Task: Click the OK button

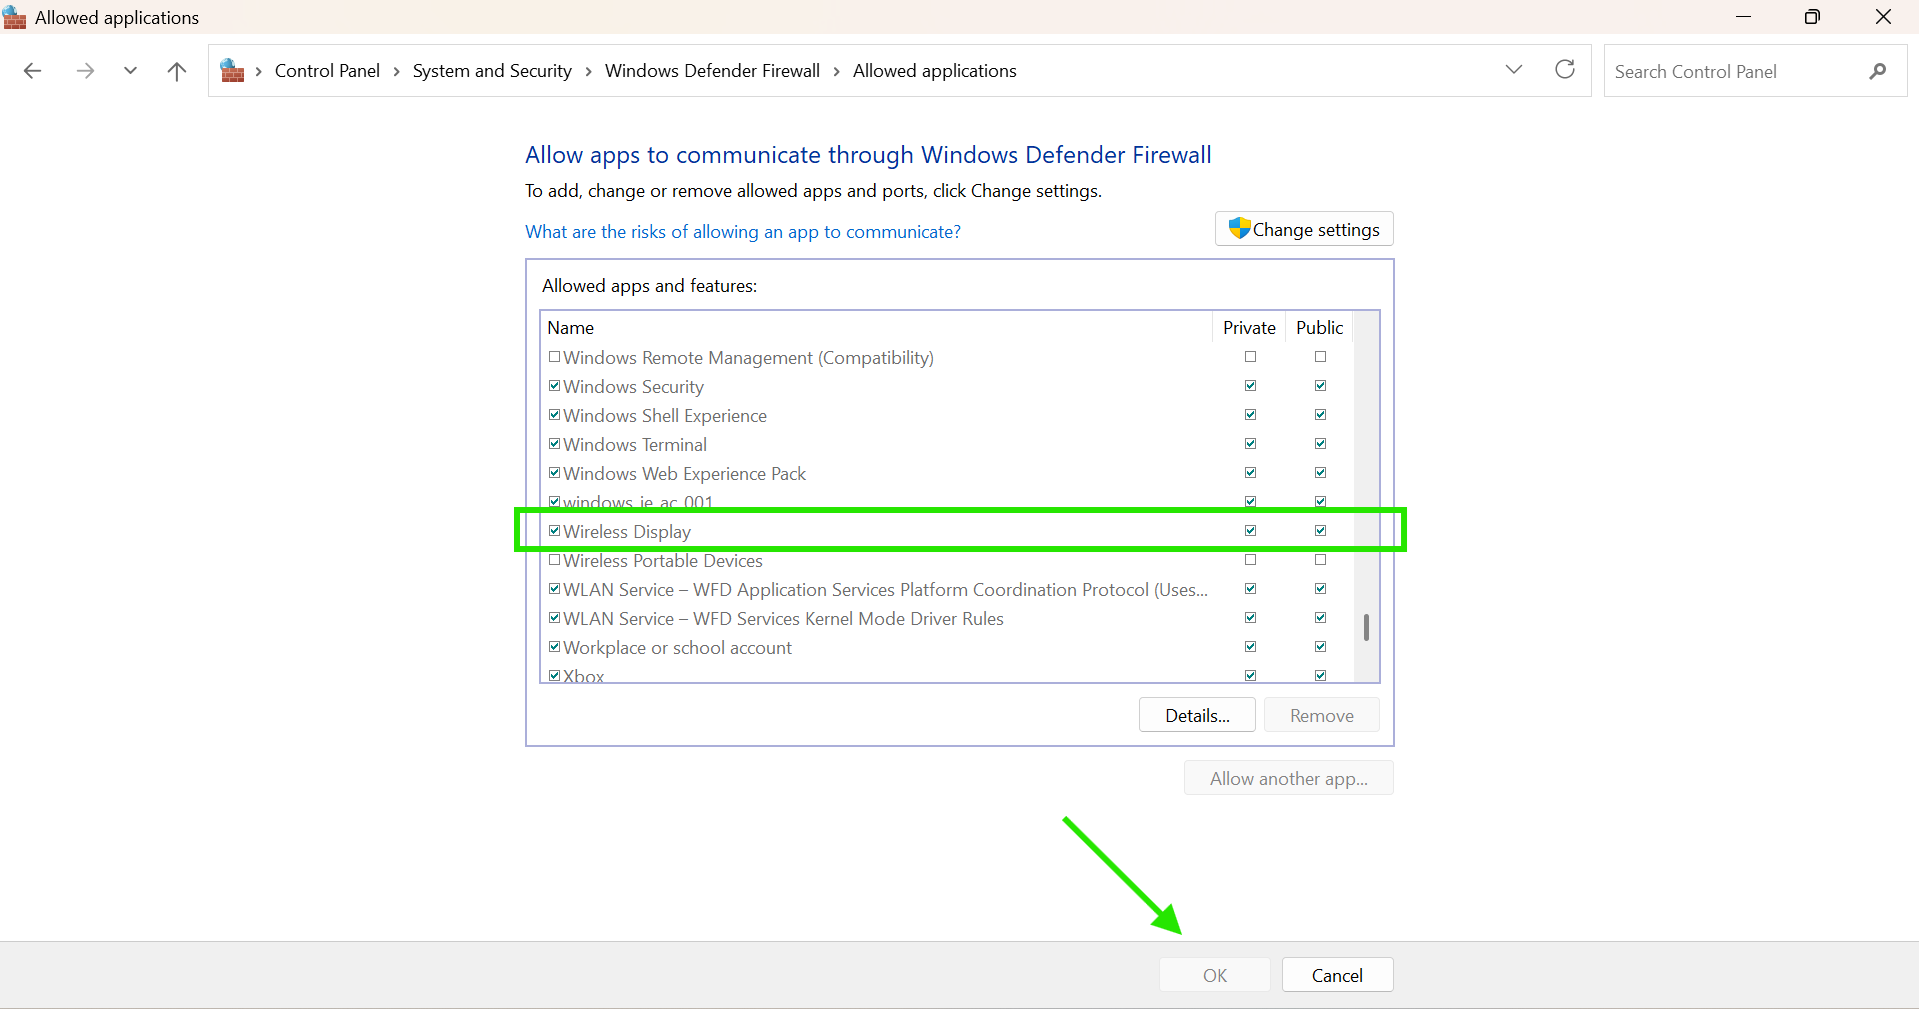Action: [1214, 975]
